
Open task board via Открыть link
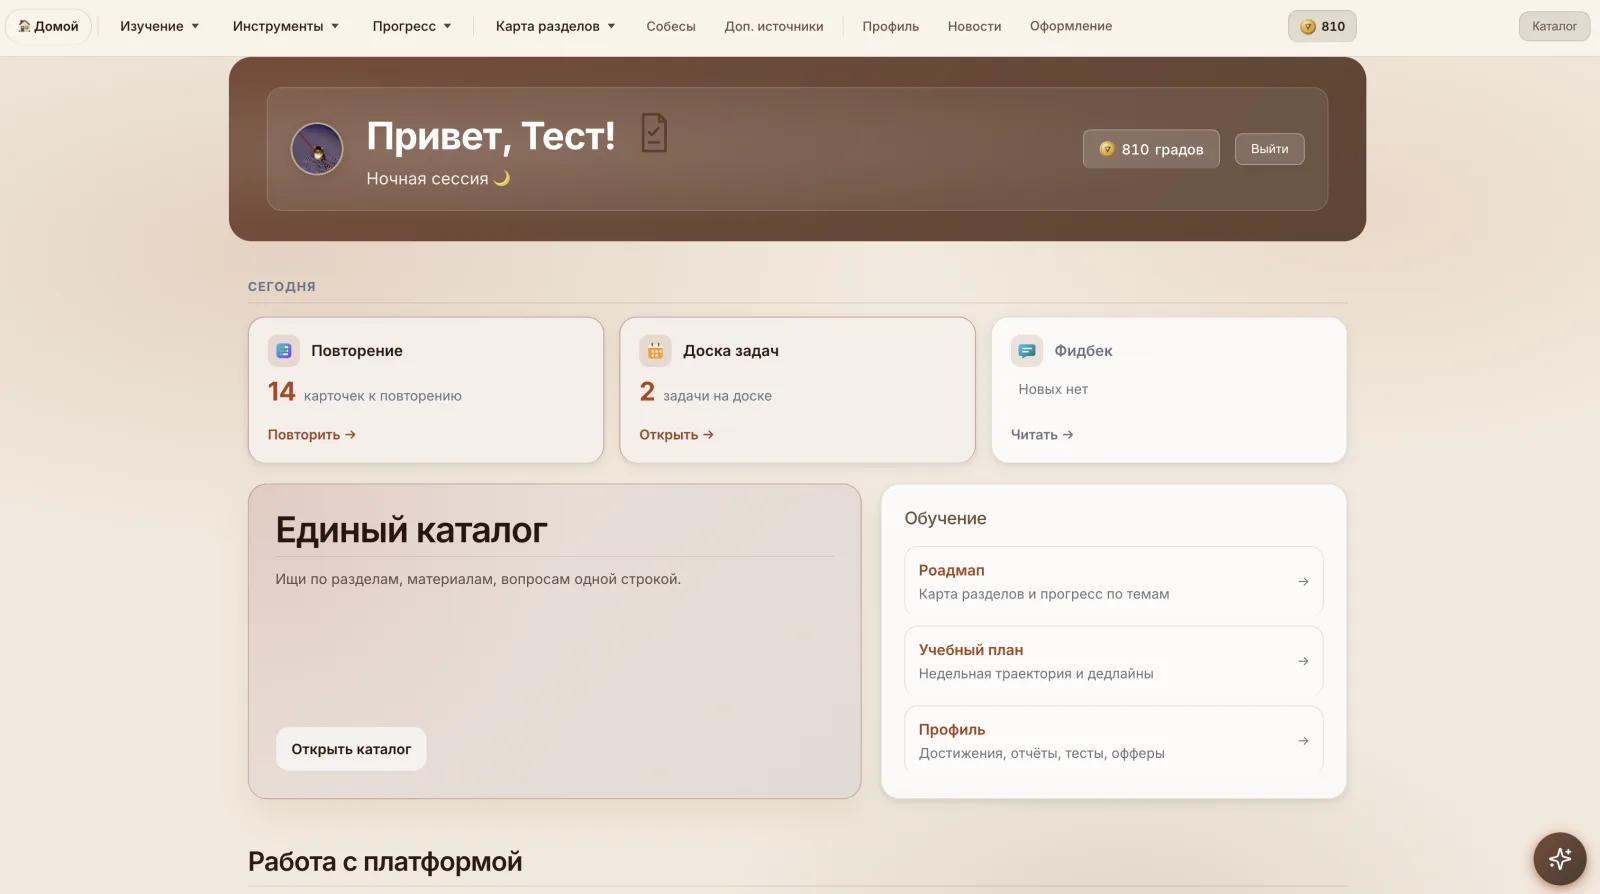coord(677,435)
